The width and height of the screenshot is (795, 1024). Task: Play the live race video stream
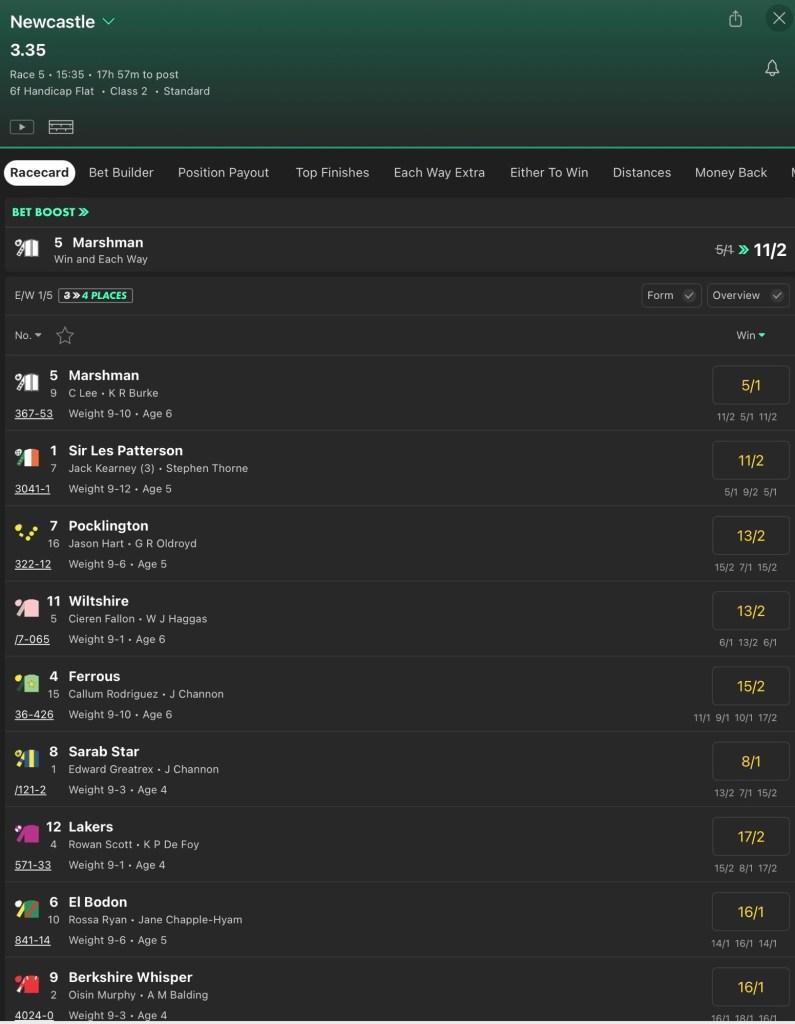pyautogui.click(x=22, y=127)
